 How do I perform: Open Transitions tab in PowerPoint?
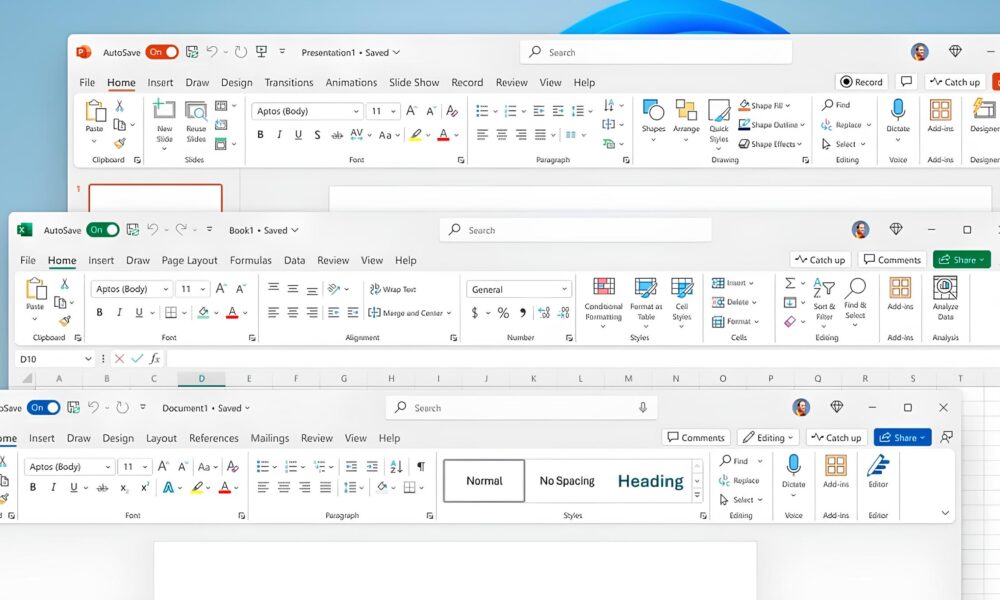click(x=289, y=82)
